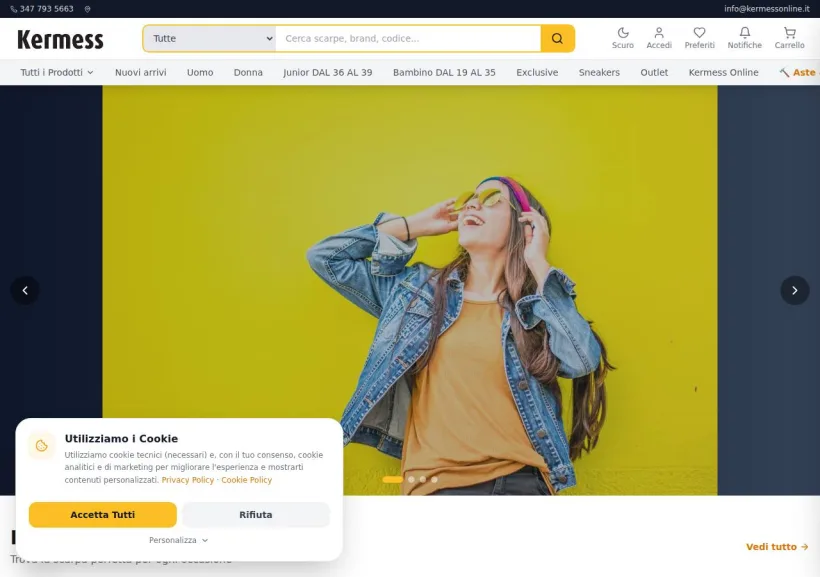Click the phone number 347 793 5663
Viewport: 820px width, 577px height.
tap(42, 9)
